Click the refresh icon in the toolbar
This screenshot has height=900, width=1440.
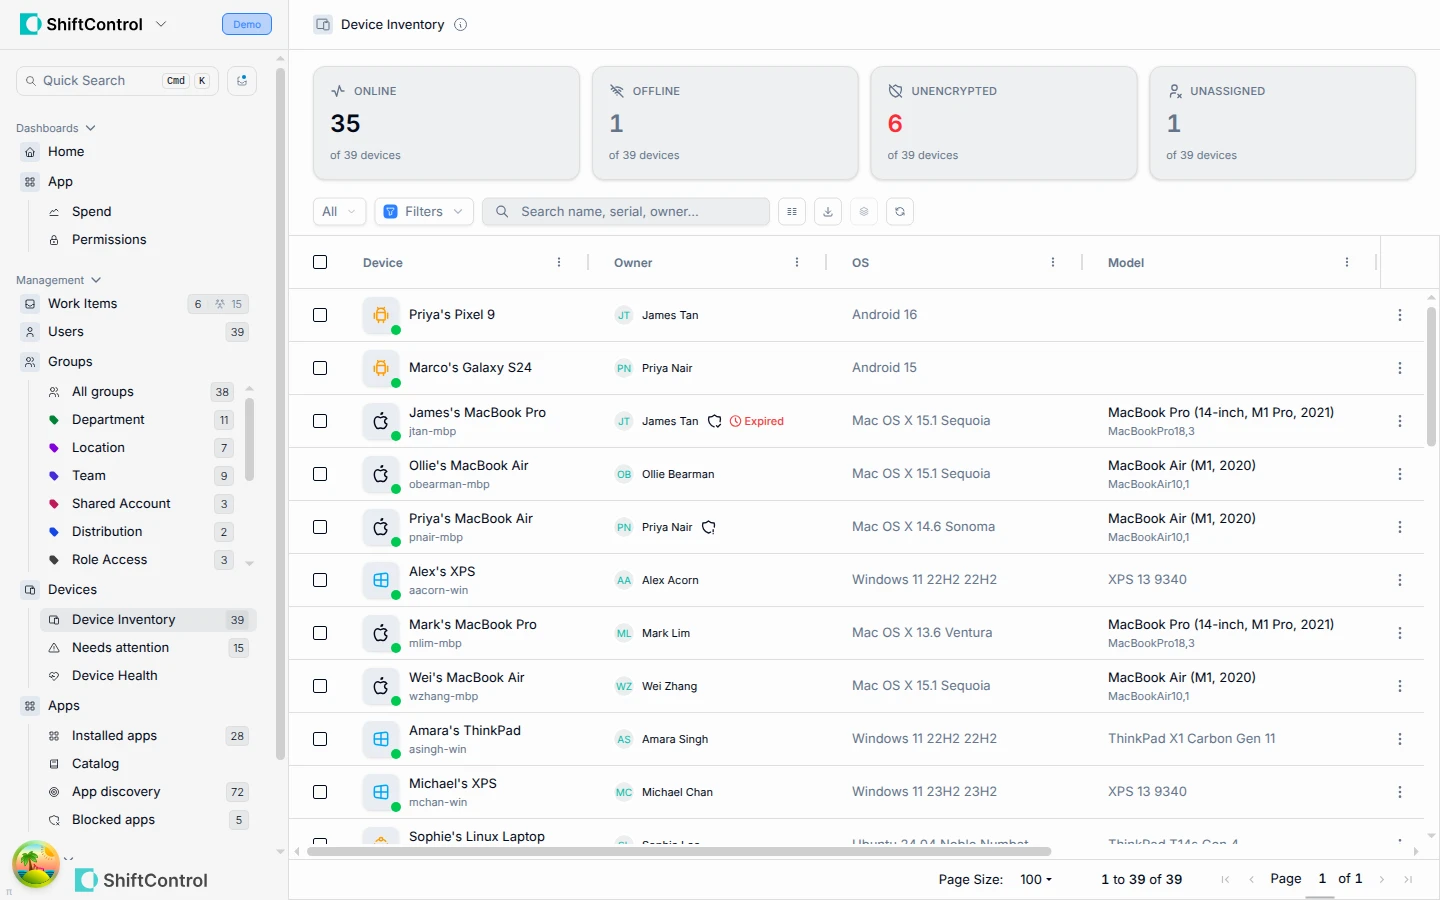pyautogui.click(x=900, y=212)
